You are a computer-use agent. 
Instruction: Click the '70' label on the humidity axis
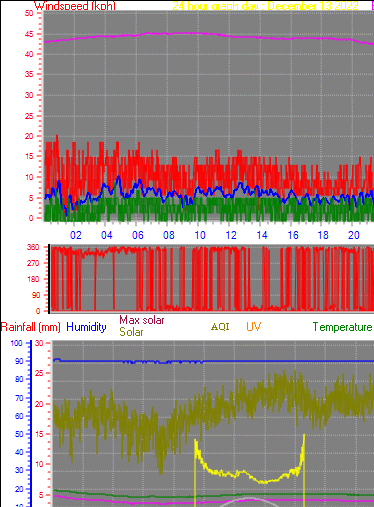19,398
